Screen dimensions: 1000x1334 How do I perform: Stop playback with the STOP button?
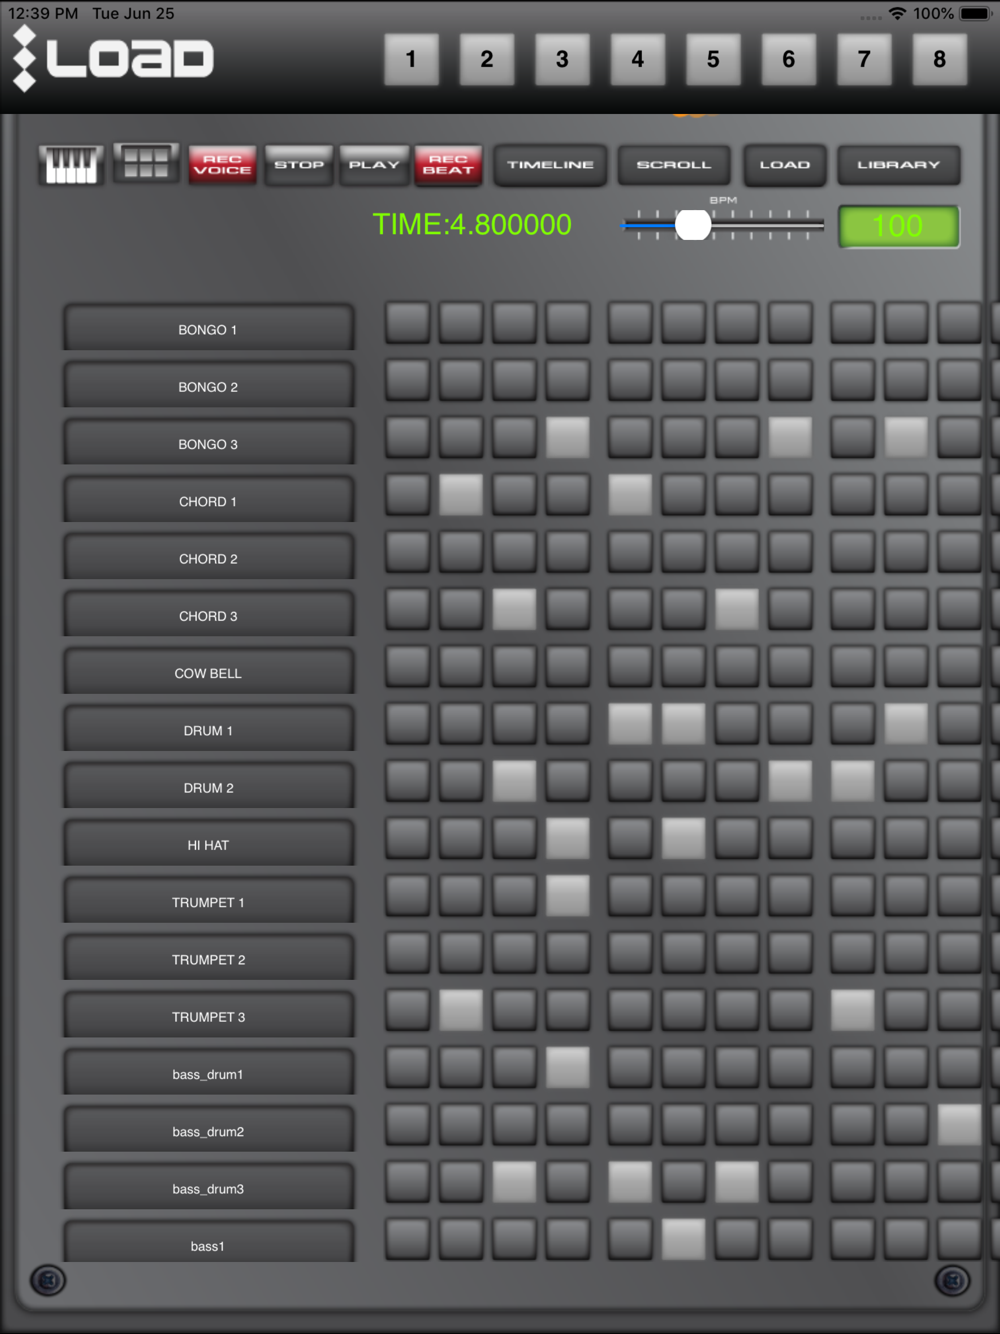tap(299, 165)
